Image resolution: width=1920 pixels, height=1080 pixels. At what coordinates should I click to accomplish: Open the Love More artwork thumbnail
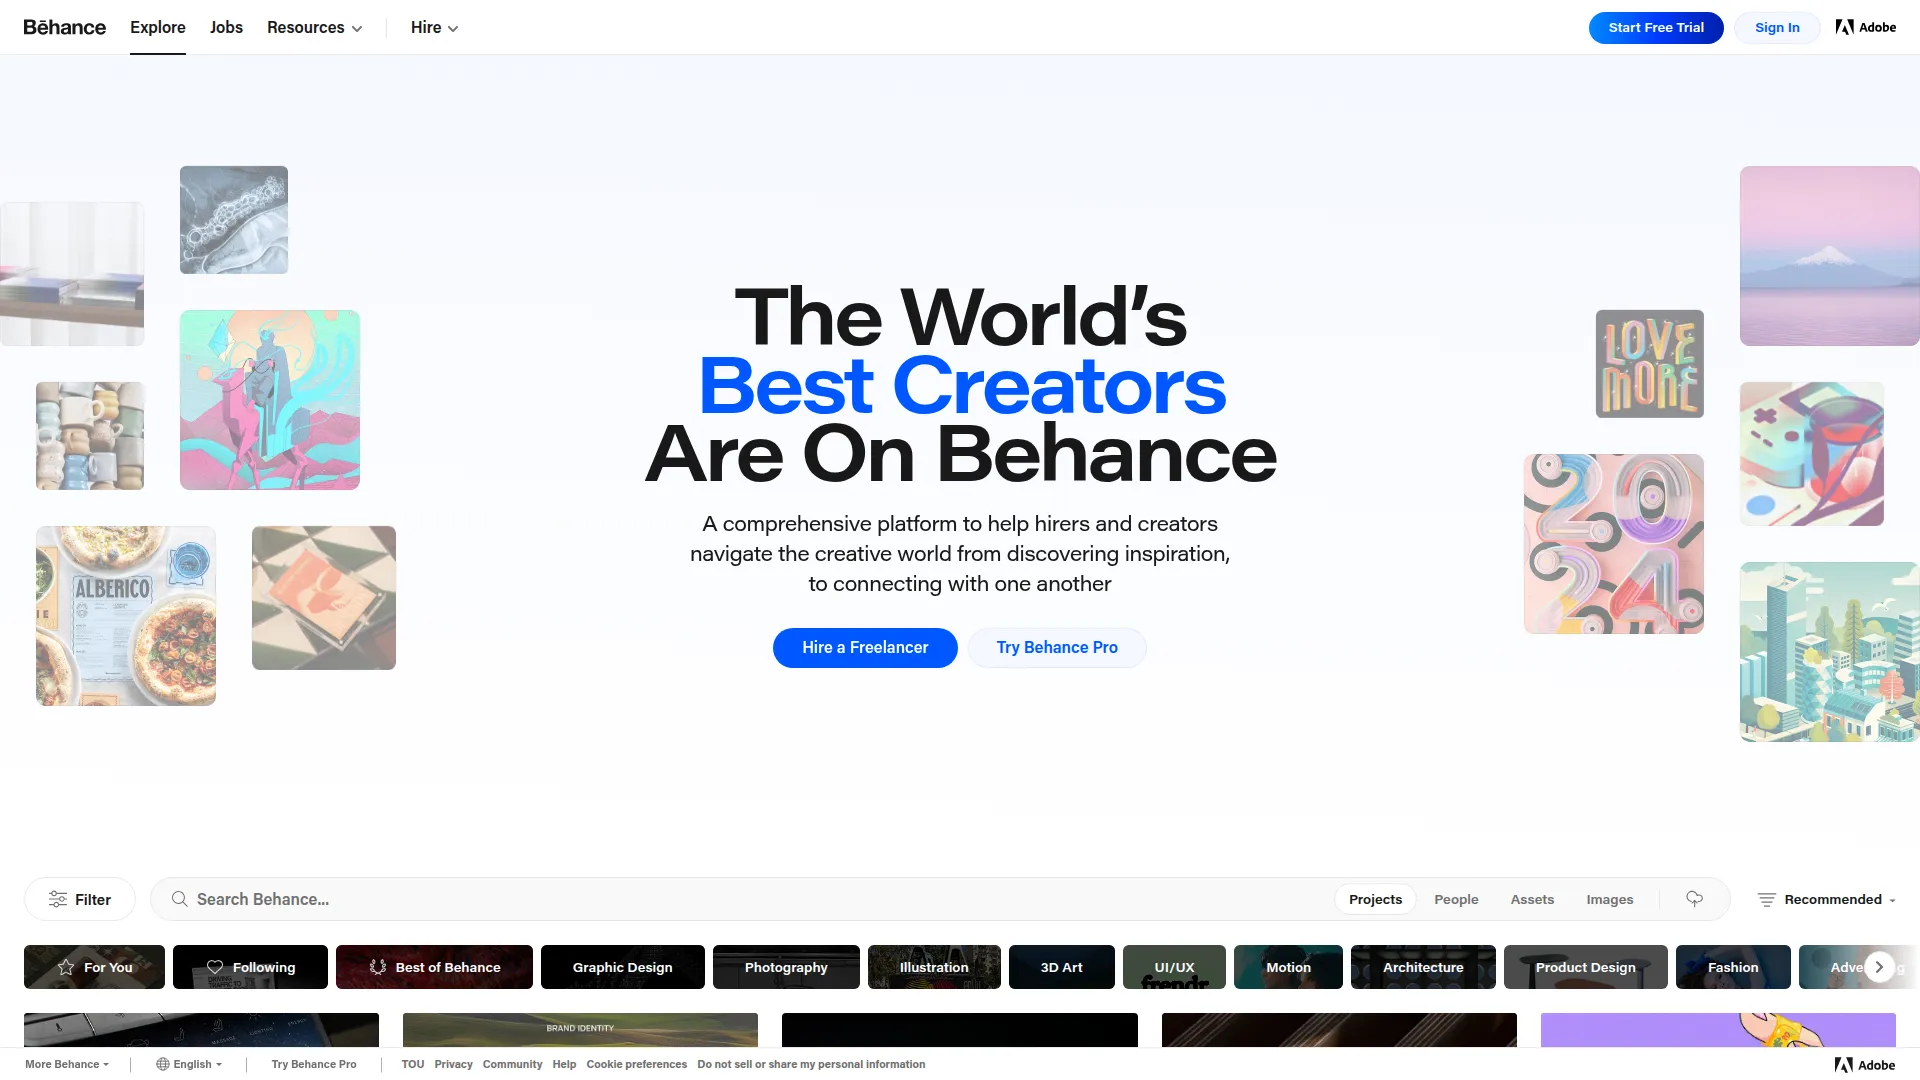click(x=1650, y=364)
